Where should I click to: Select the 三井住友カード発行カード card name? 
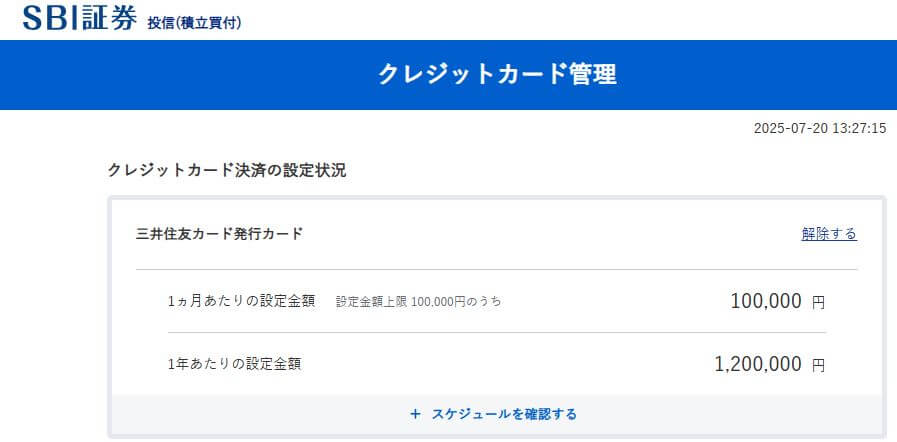[x=219, y=234]
